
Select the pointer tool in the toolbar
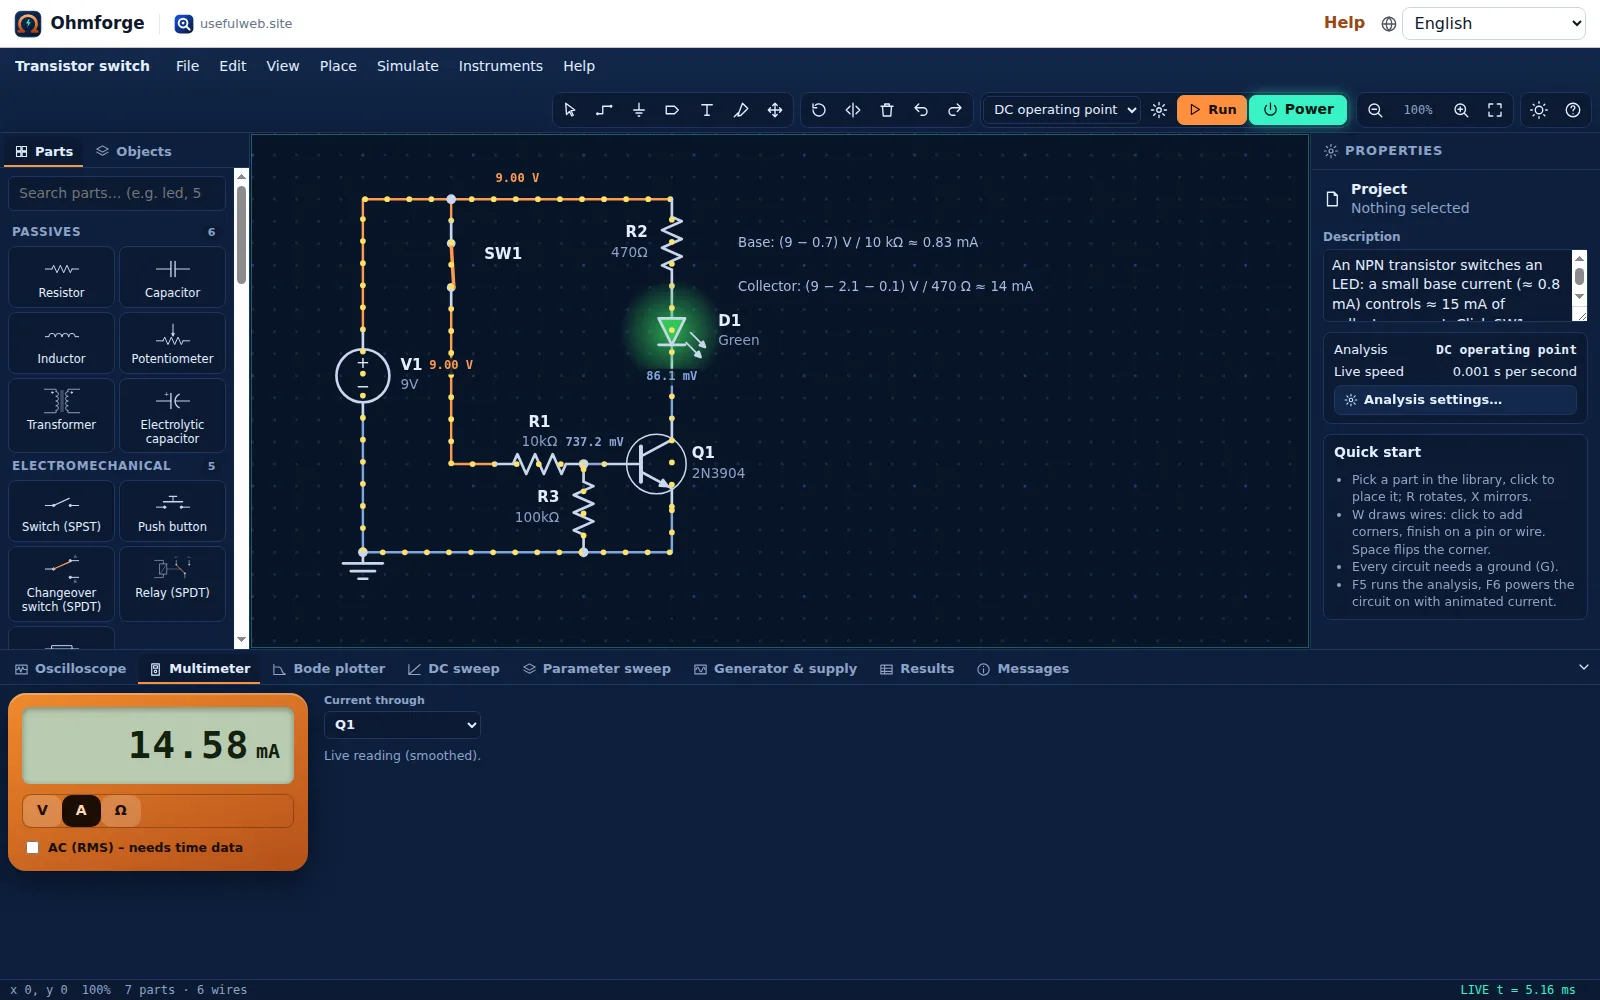(x=570, y=110)
